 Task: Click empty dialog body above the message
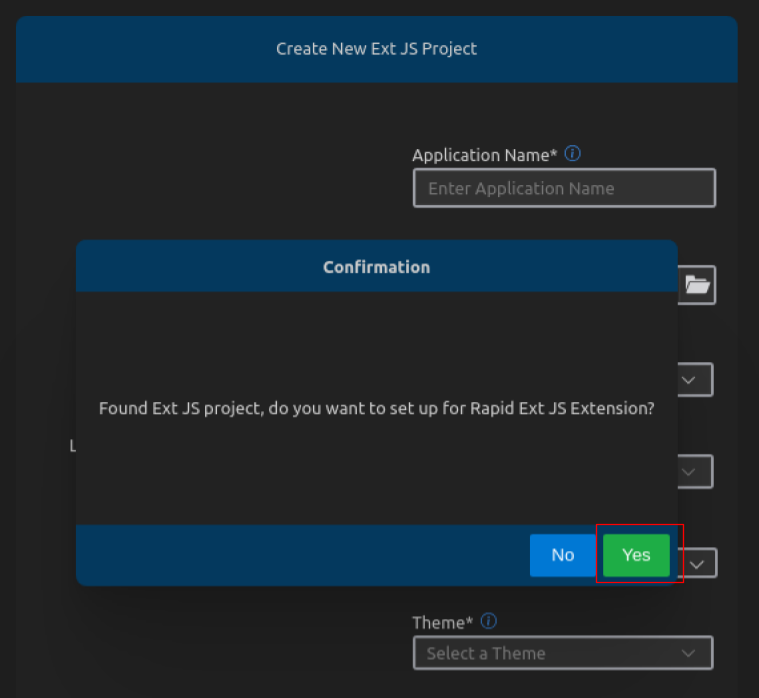pyautogui.click(x=376, y=340)
